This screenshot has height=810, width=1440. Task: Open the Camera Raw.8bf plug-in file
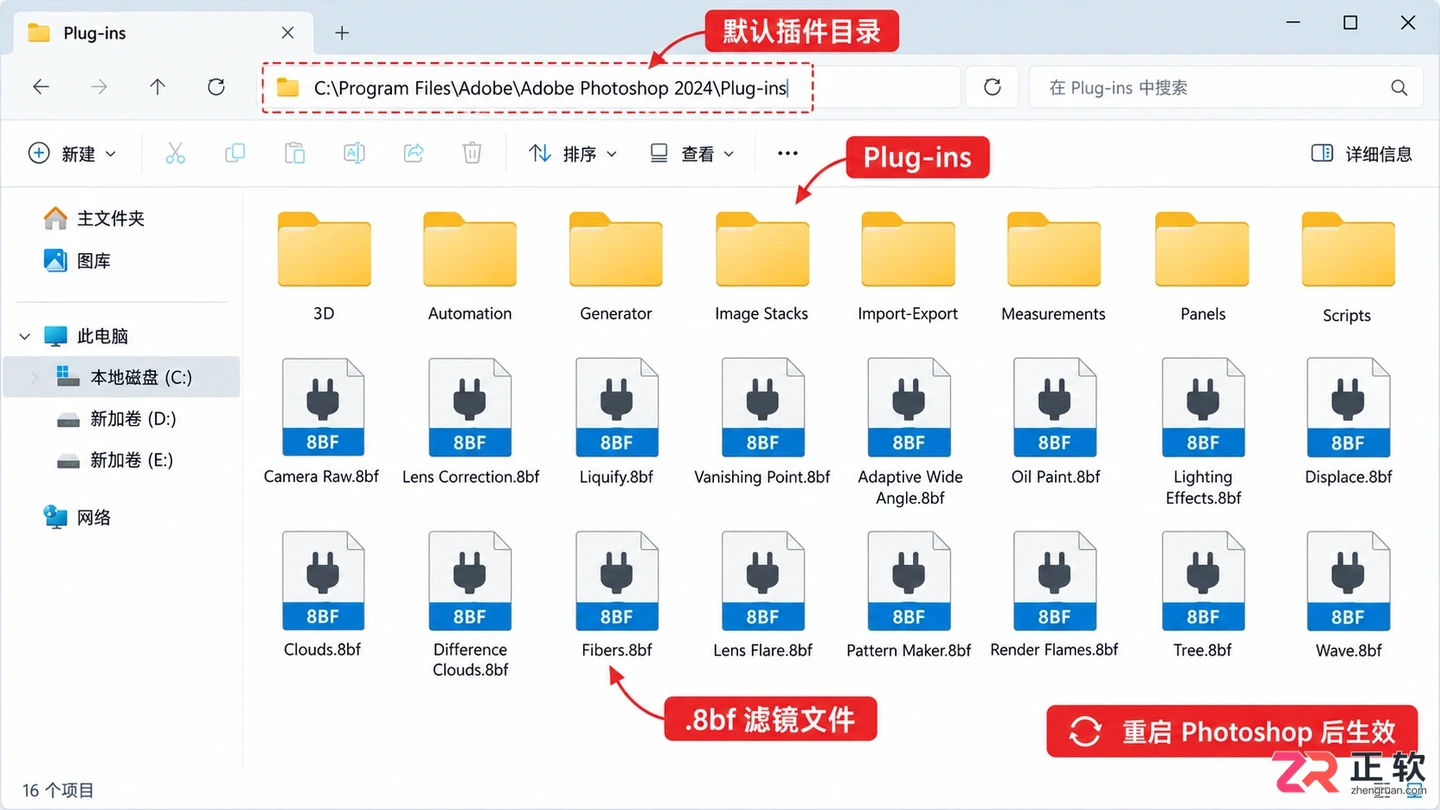pos(322,408)
